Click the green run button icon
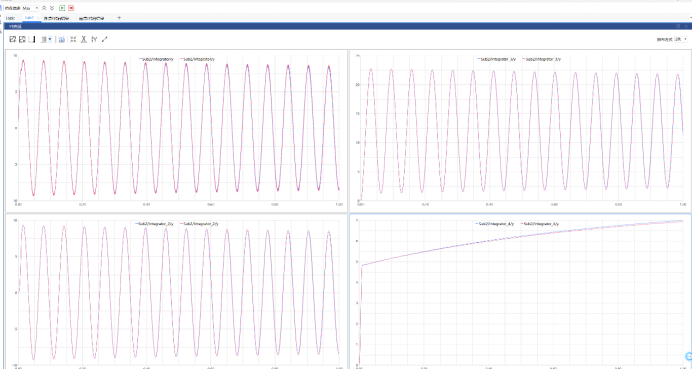The image size is (693, 370). click(62, 8)
